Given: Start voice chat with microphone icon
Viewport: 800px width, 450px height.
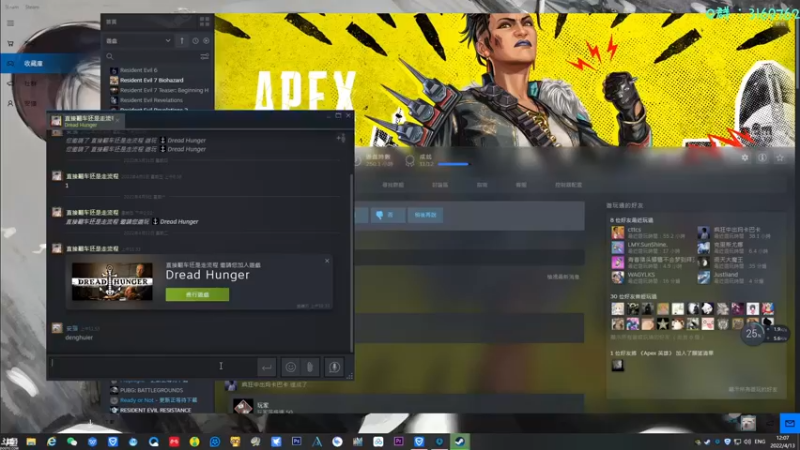Looking at the screenshot, I should 334,367.
